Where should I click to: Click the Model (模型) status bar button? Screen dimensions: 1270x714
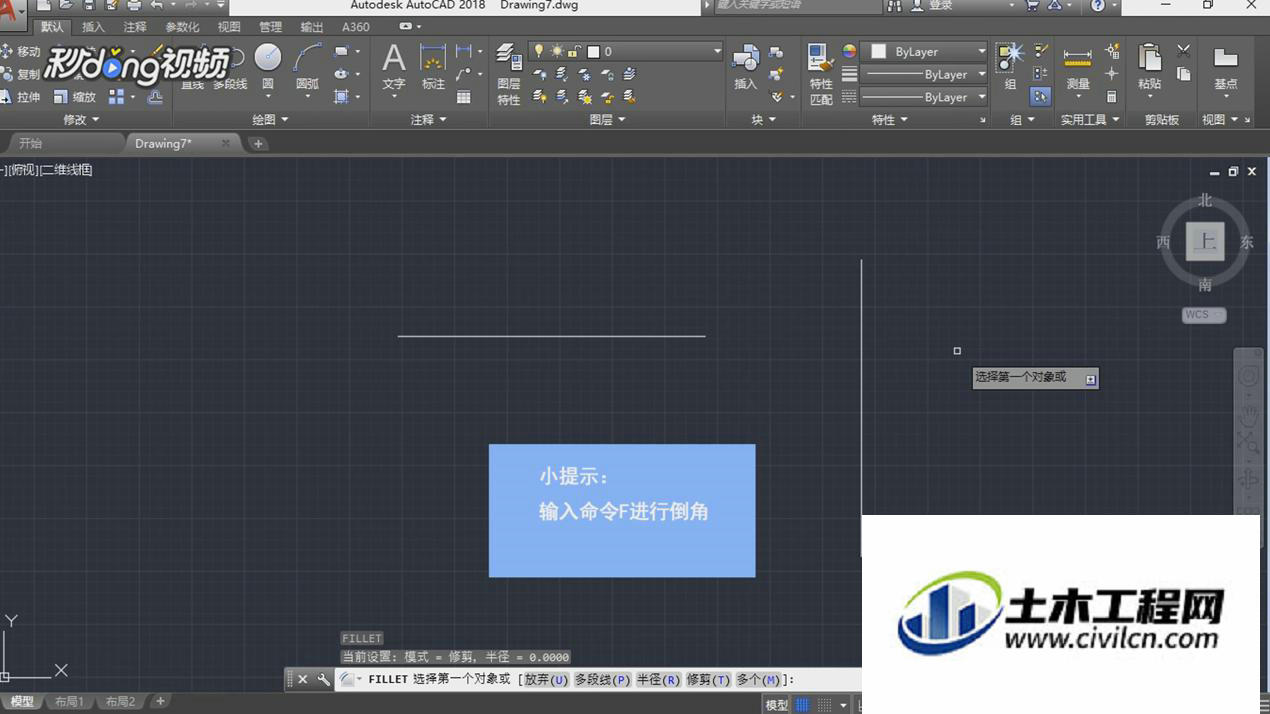777,705
